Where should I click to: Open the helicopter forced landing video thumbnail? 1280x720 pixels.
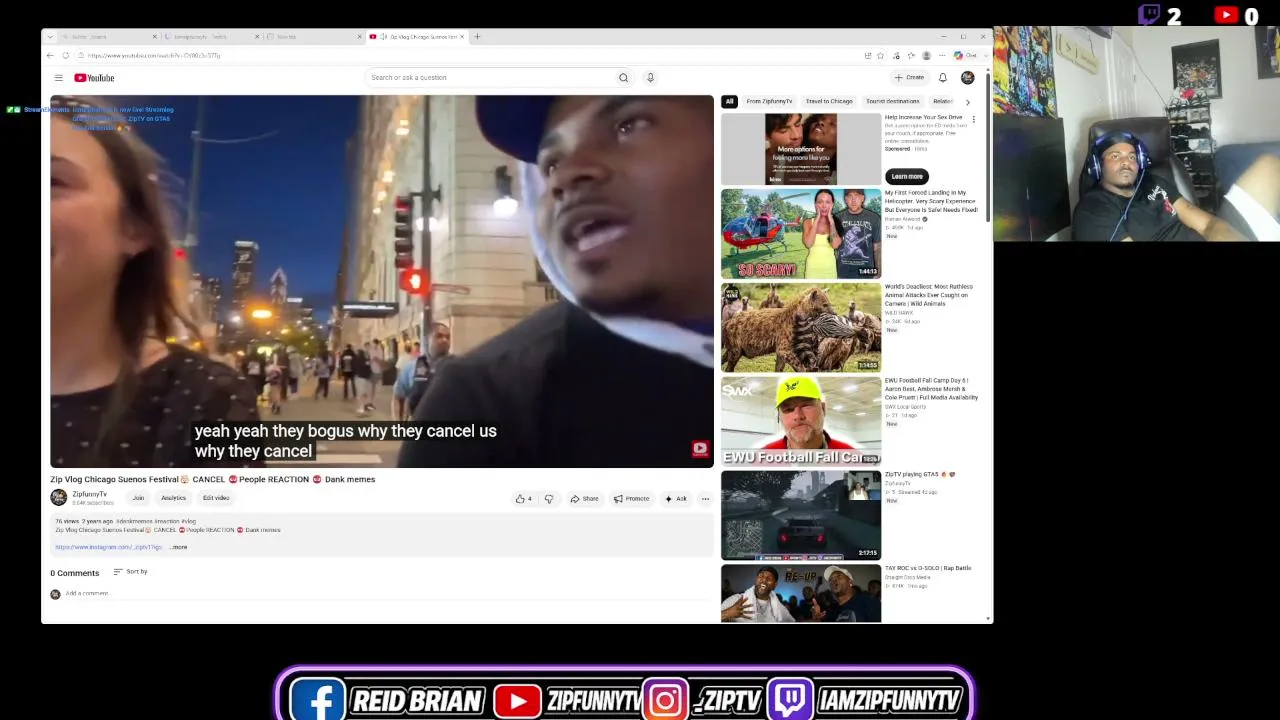801,234
